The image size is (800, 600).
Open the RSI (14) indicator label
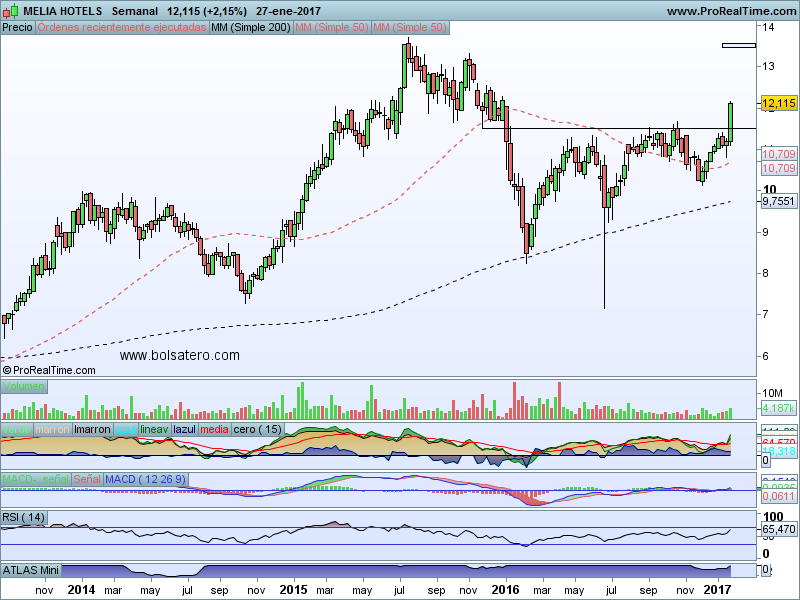coord(24,517)
